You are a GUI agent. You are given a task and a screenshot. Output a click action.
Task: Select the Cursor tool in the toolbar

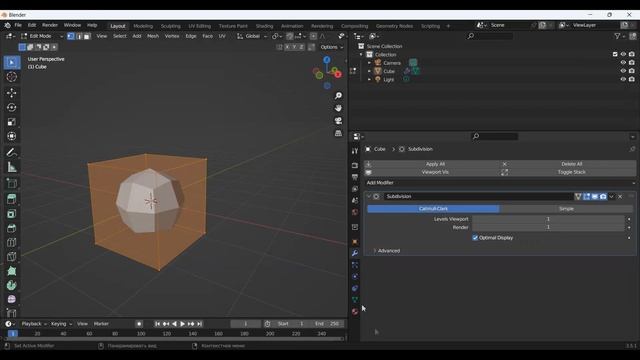(11, 77)
